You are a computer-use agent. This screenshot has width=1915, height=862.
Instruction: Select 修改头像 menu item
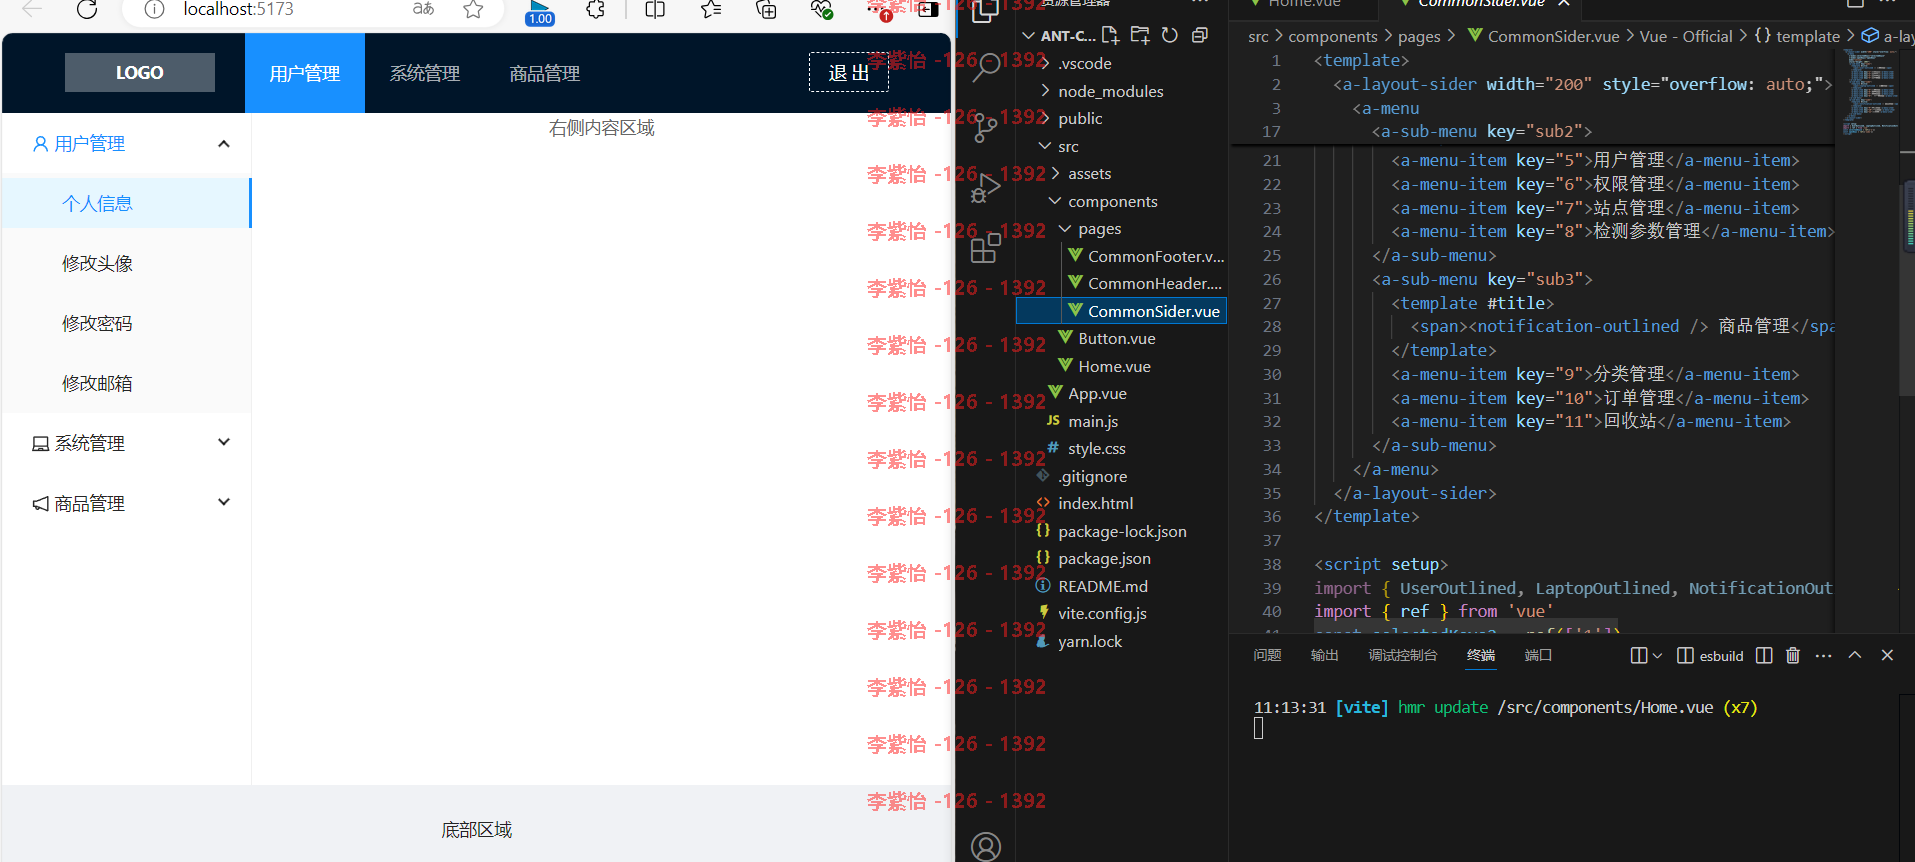tap(126, 263)
